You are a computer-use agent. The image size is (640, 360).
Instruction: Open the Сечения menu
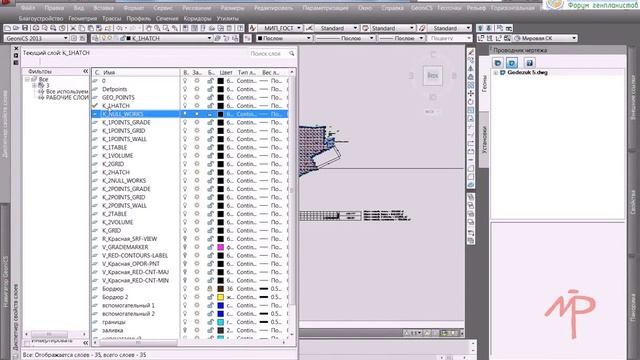167,19
